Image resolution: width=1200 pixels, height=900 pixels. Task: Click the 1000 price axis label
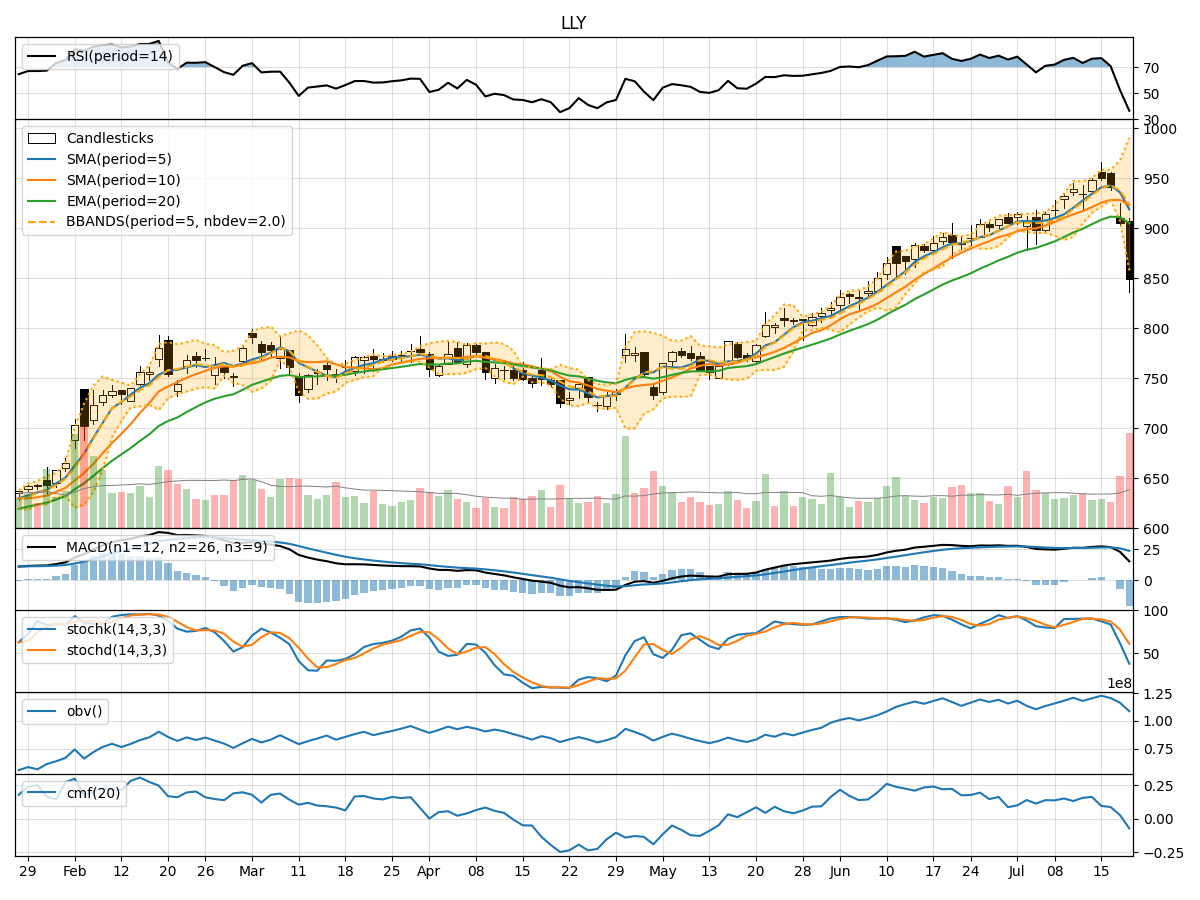click(1160, 129)
